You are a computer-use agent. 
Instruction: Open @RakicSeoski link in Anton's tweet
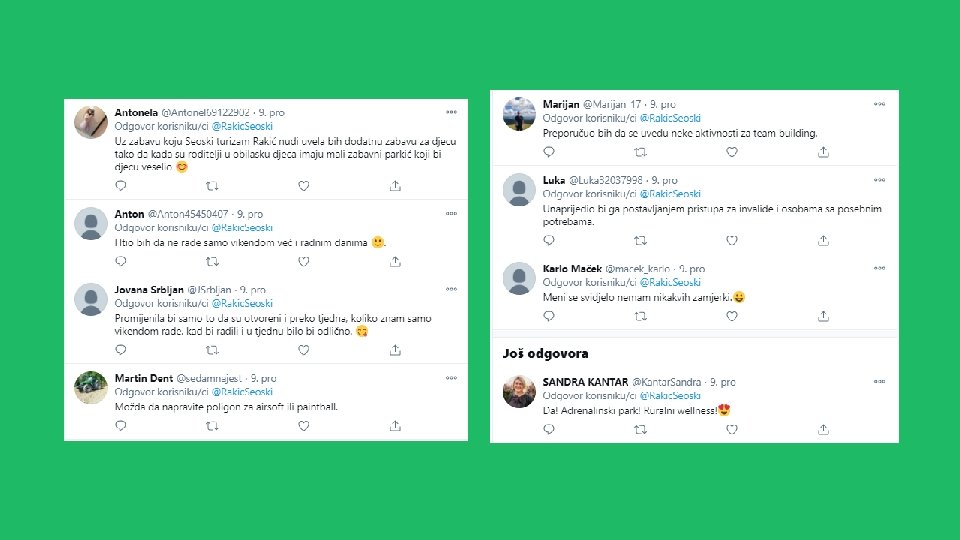pyautogui.click(x=242, y=228)
